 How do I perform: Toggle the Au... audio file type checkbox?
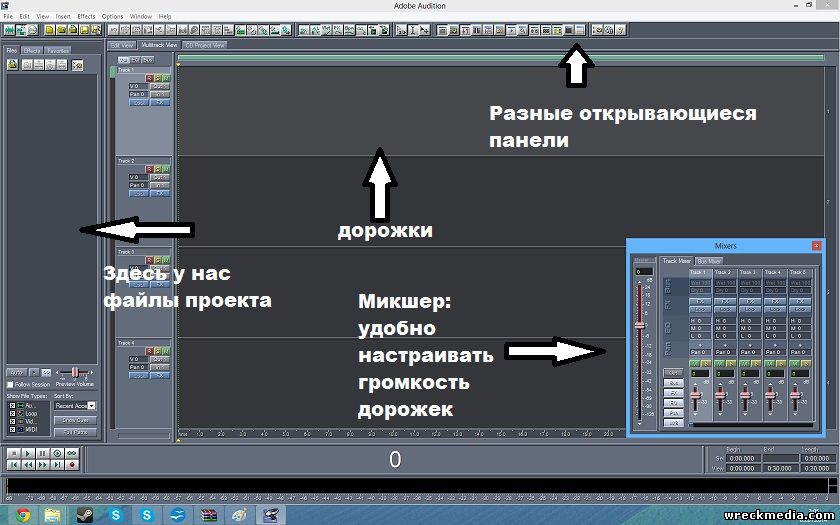coord(12,406)
